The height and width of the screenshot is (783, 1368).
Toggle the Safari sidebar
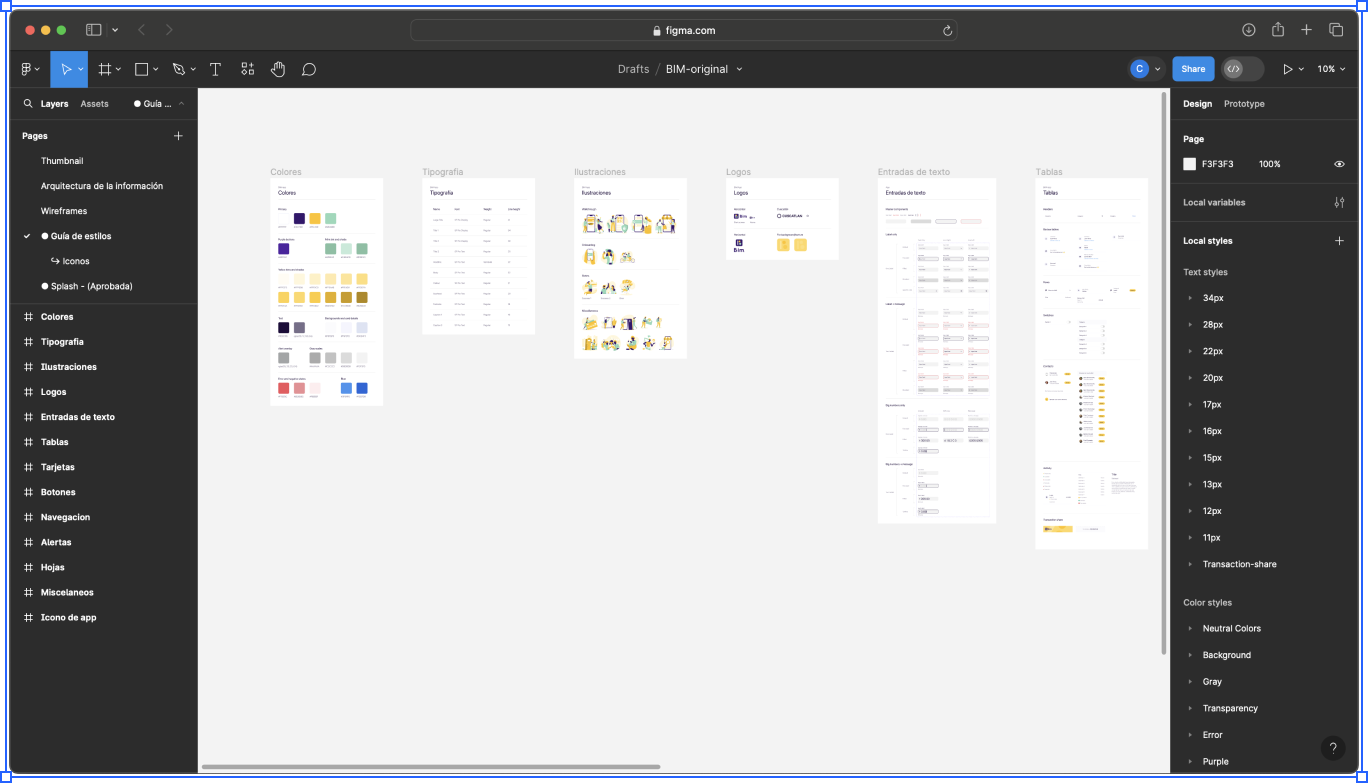click(94, 30)
